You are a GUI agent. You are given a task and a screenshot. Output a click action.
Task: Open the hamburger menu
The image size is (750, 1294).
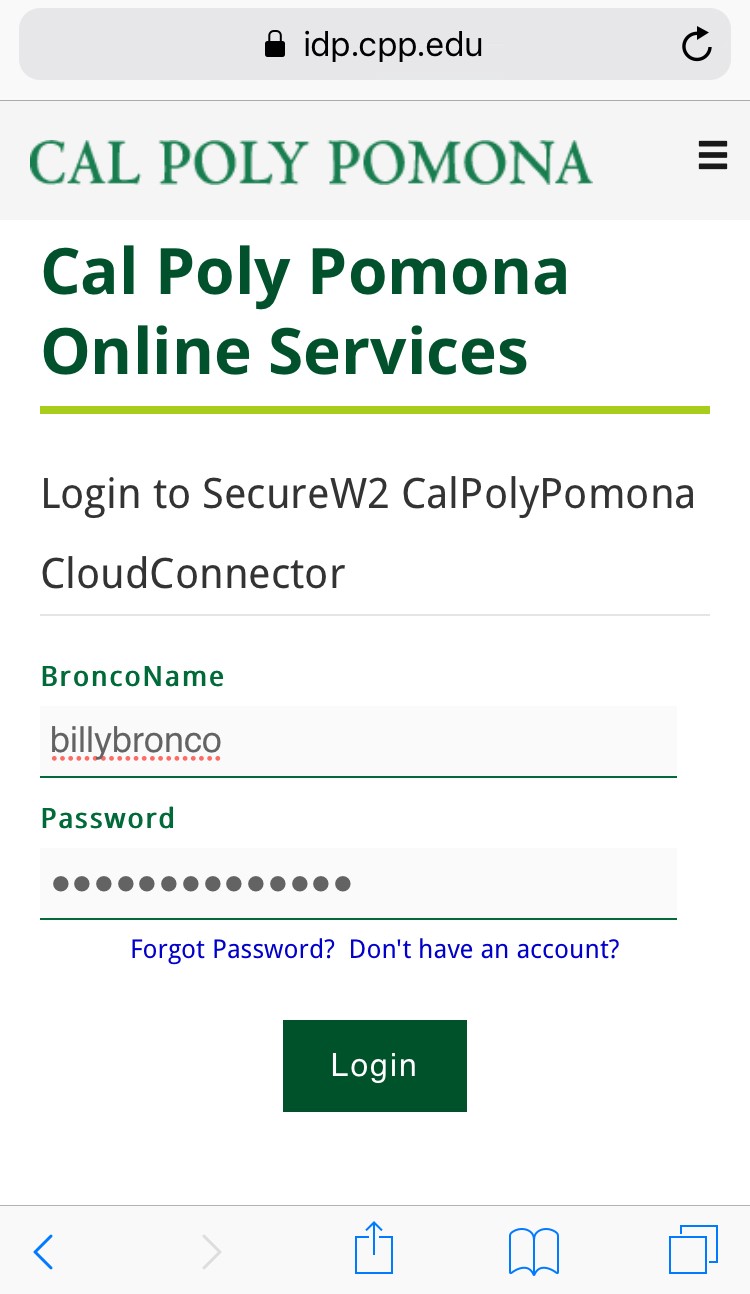tap(712, 156)
